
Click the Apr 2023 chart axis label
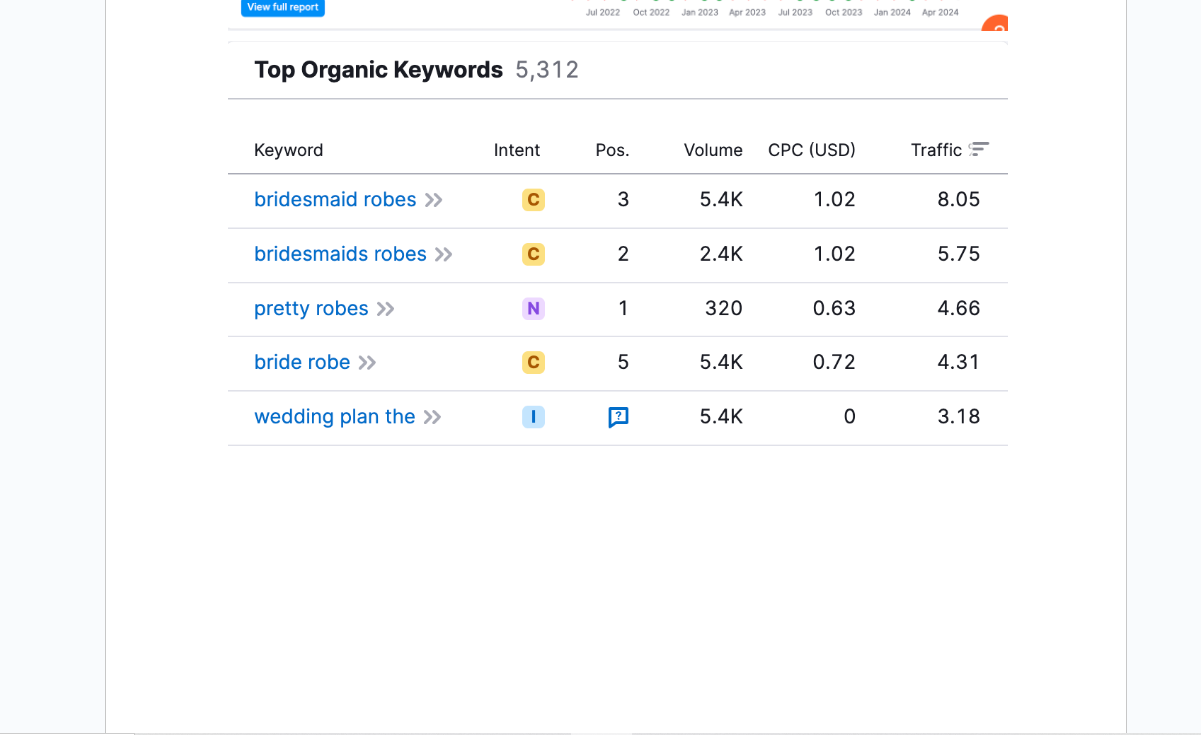[x=747, y=13]
